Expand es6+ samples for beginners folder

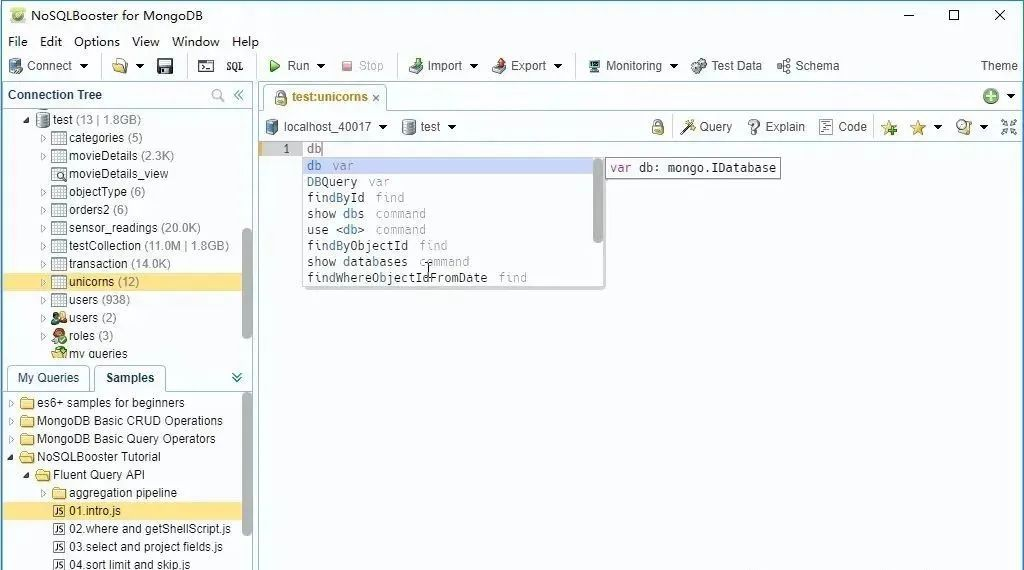11,404
